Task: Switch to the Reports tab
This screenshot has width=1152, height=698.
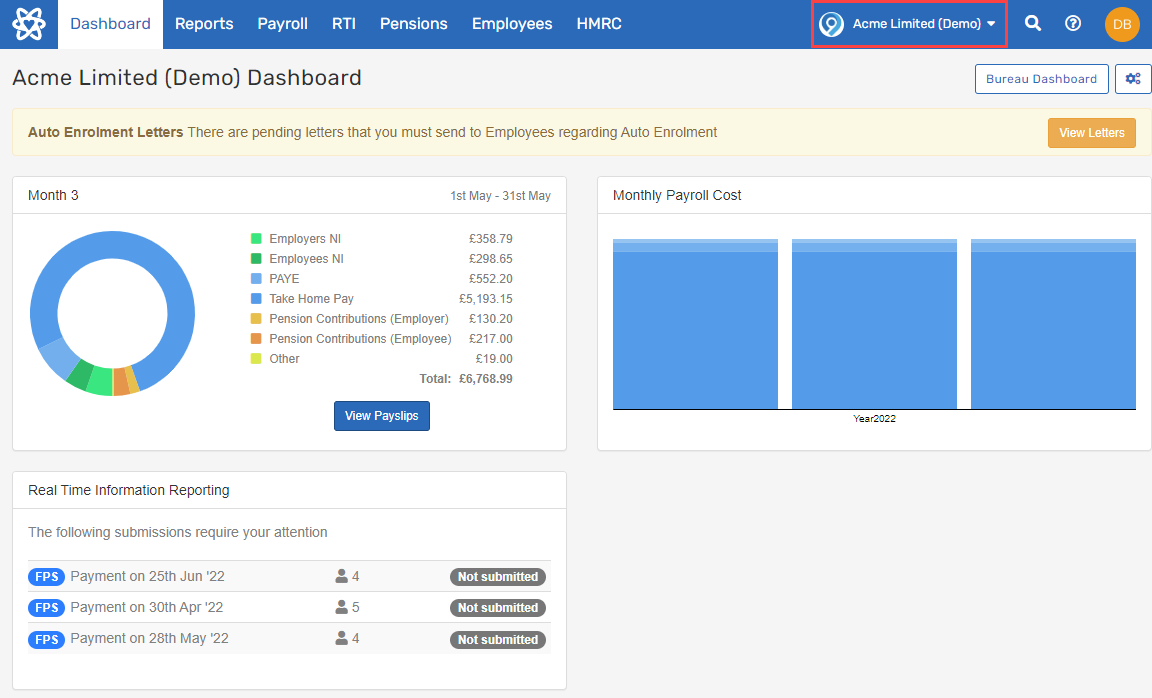Action: pos(204,24)
